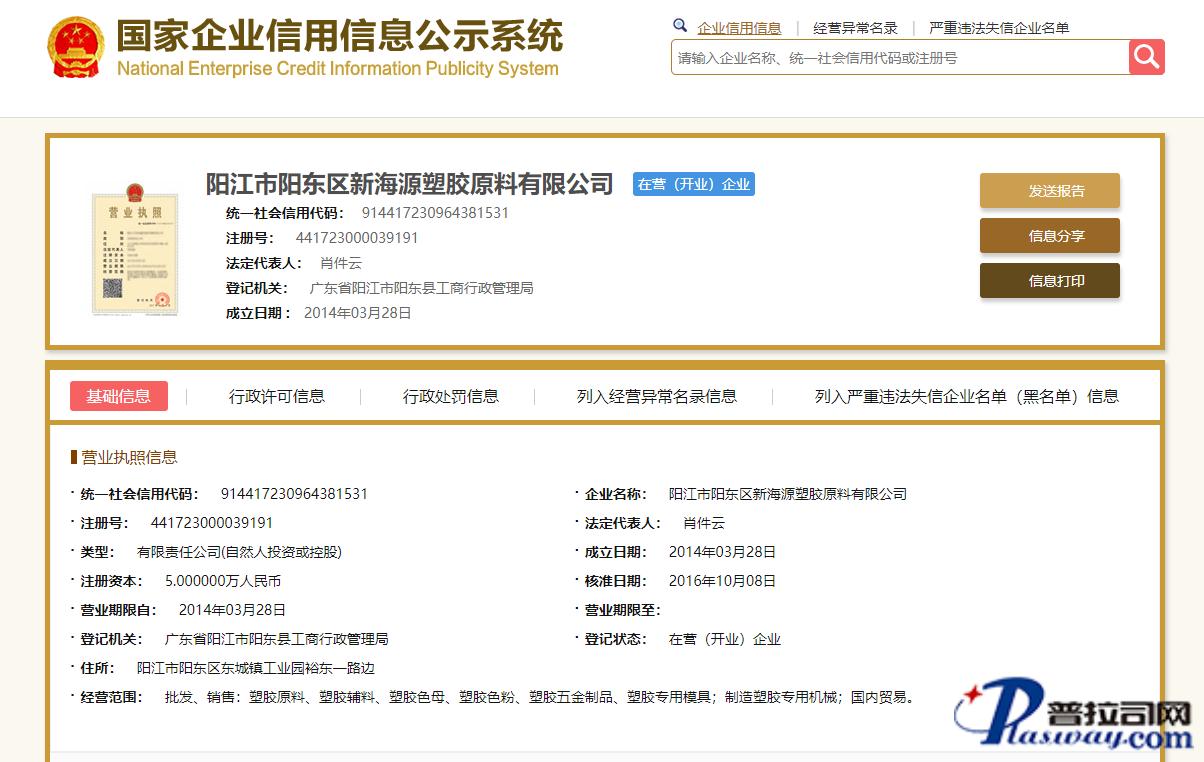The height and width of the screenshot is (762, 1204).
Task: Click the small magnifier icon beside 企业信用信息
Action: pos(680,26)
